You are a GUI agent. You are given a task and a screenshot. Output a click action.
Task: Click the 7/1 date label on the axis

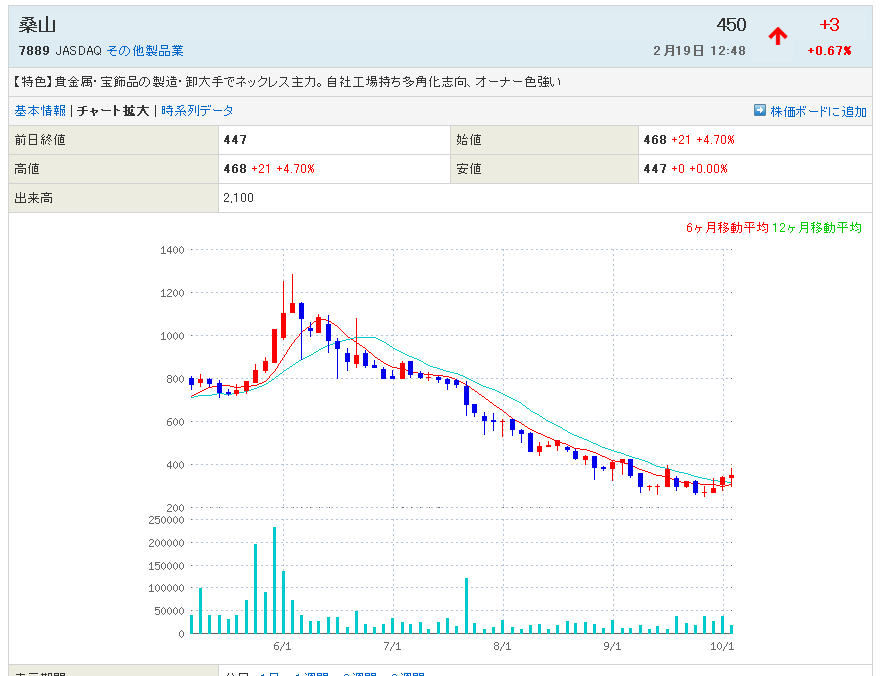(x=392, y=646)
